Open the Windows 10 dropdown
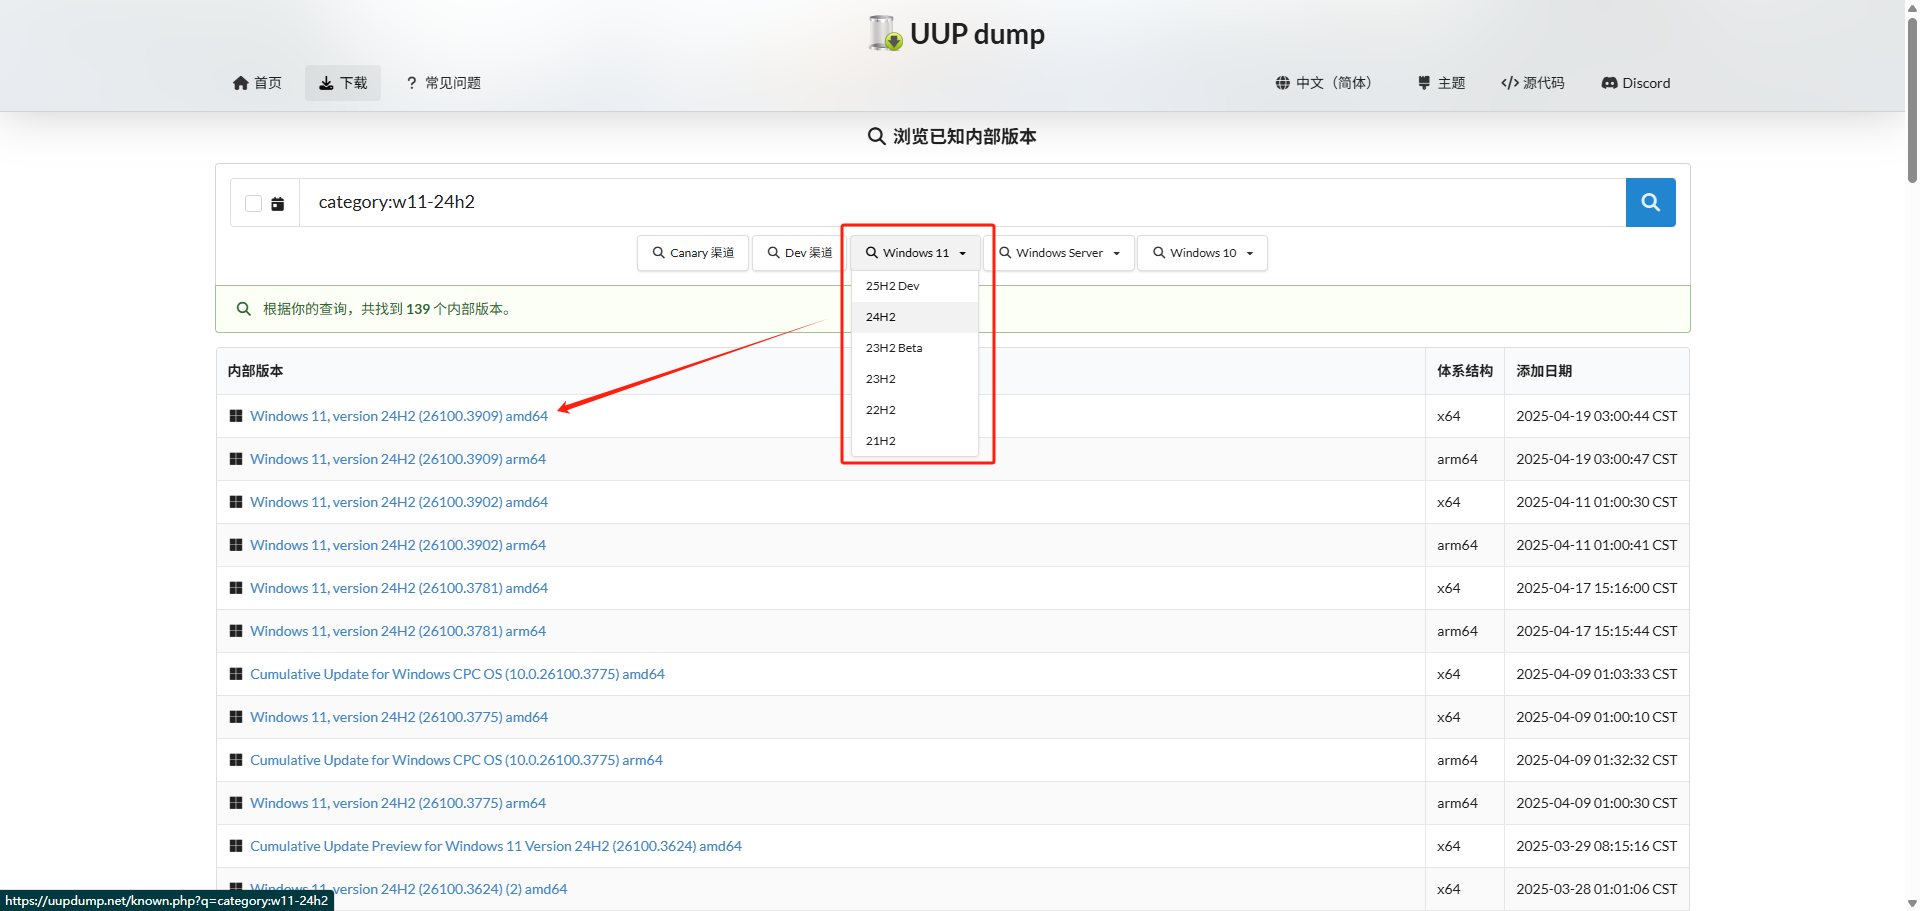The width and height of the screenshot is (1920, 911). pyautogui.click(x=1202, y=253)
